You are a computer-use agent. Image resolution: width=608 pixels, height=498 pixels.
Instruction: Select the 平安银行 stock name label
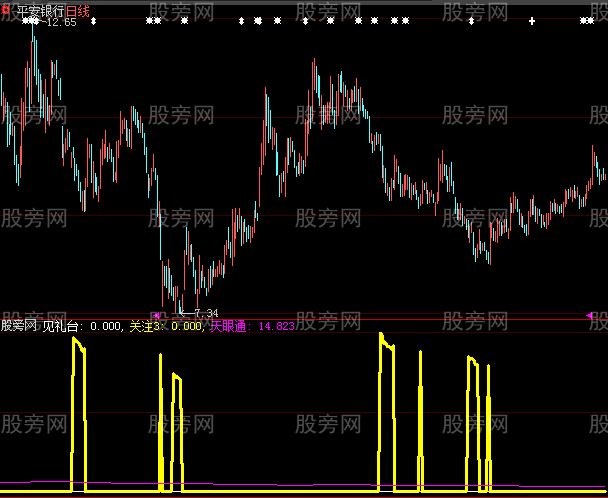click(41, 8)
